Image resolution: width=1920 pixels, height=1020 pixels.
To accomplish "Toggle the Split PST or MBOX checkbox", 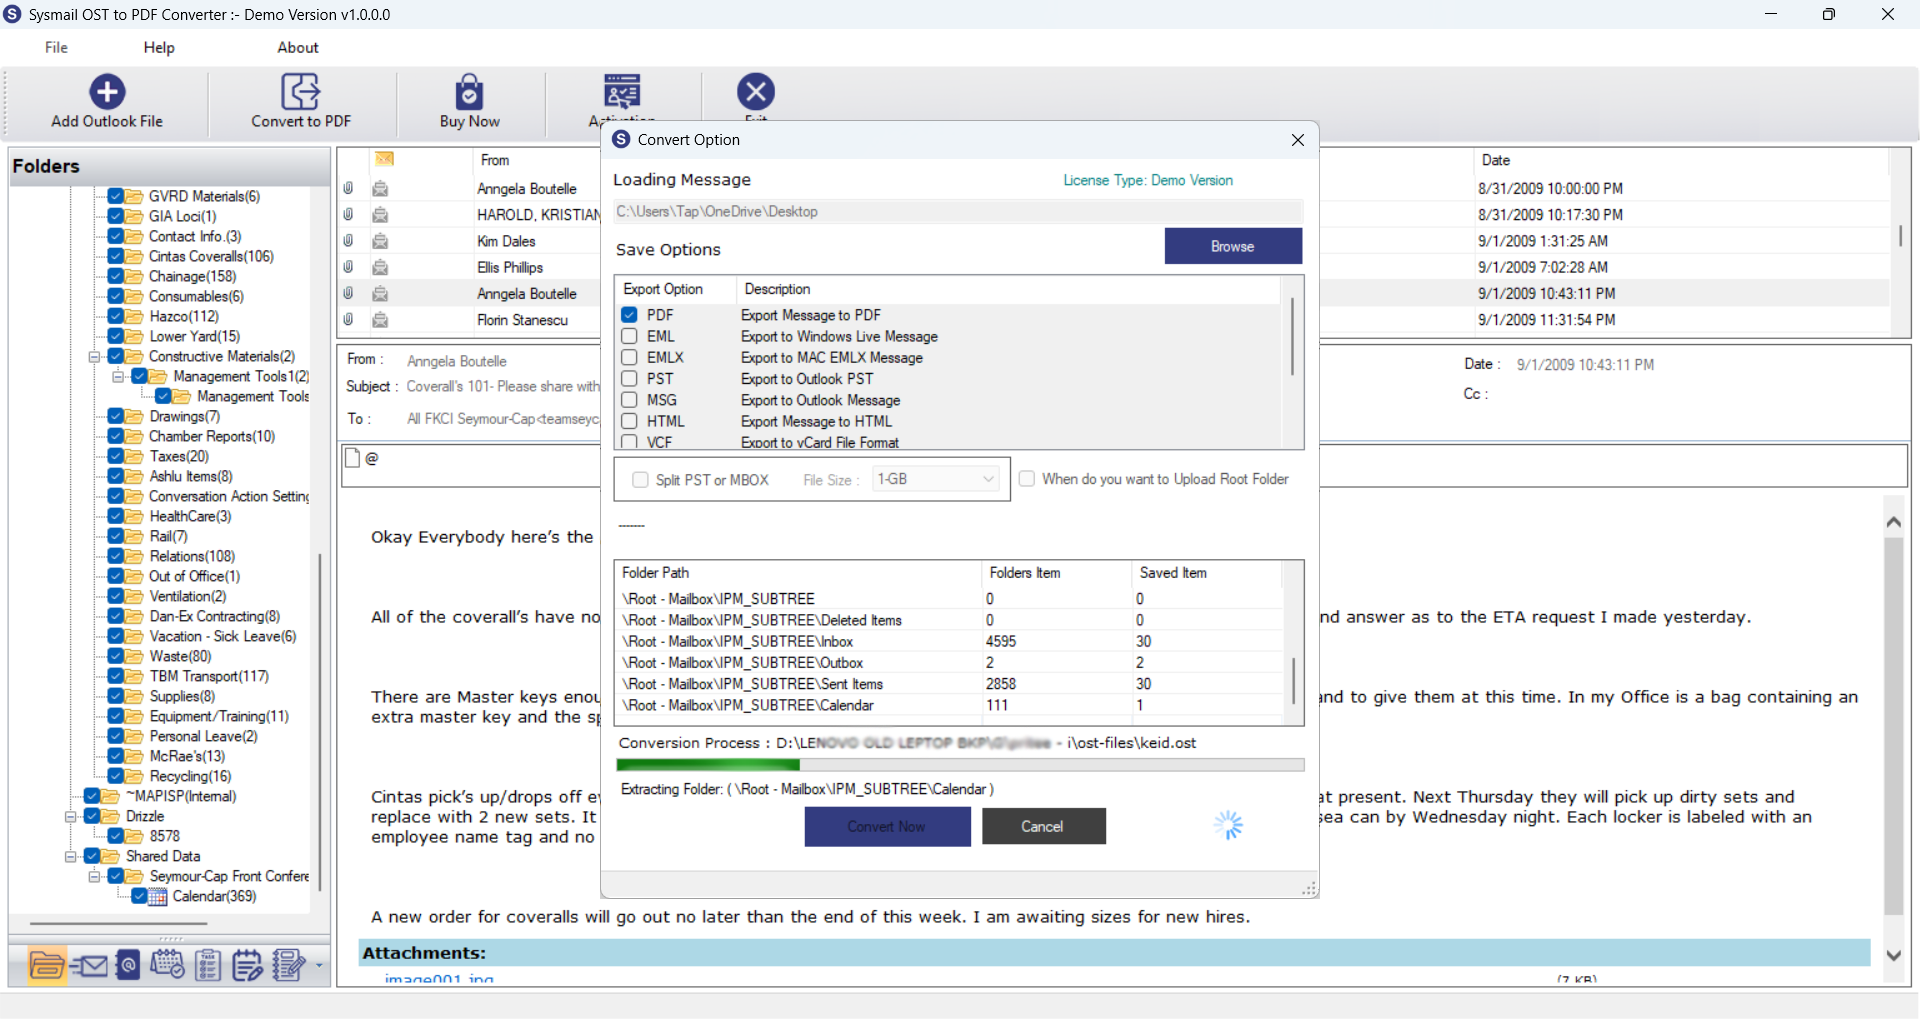I will (640, 480).
